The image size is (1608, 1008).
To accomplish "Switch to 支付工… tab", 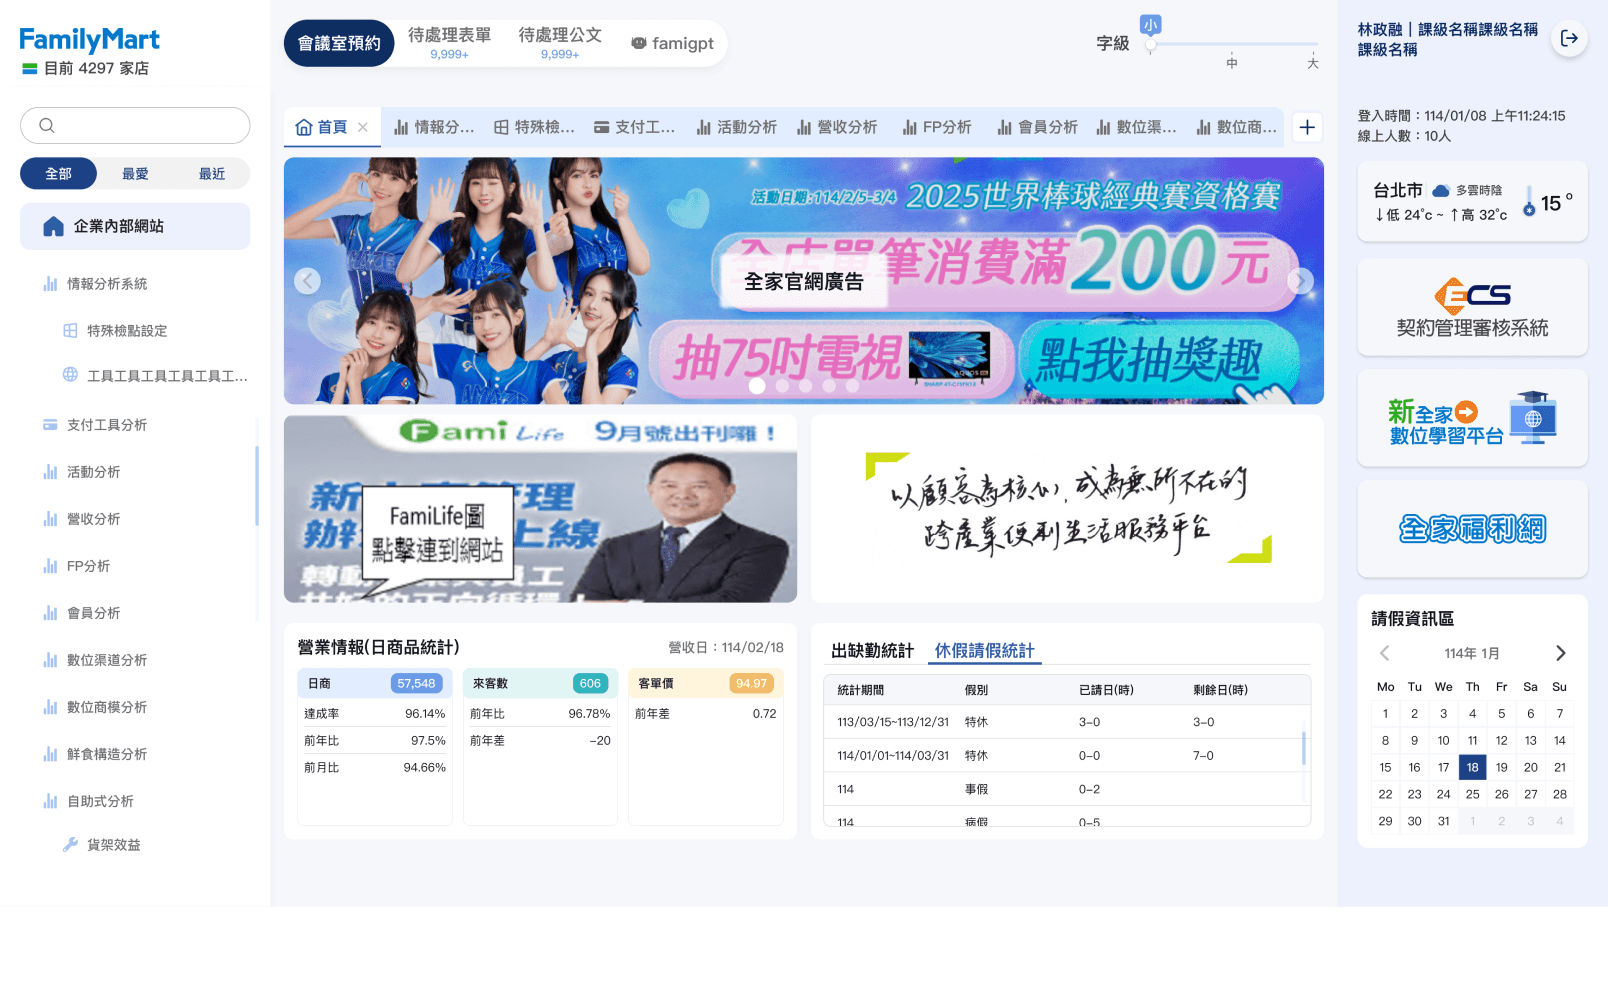I will pyautogui.click(x=635, y=127).
